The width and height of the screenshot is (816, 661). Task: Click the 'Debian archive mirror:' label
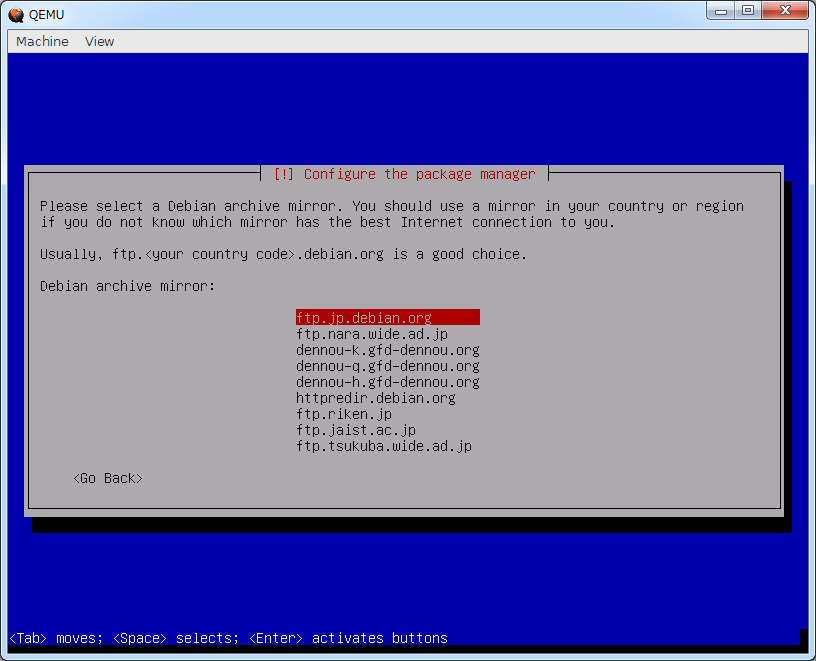click(x=128, y=286)
